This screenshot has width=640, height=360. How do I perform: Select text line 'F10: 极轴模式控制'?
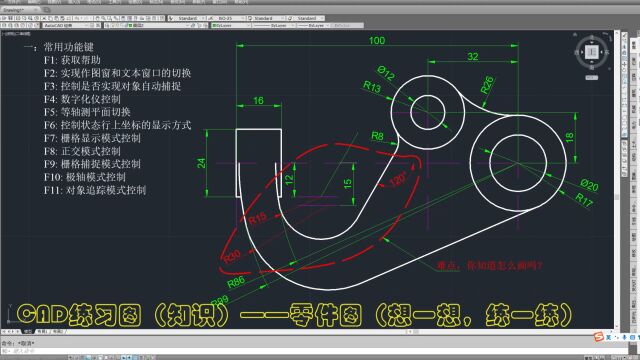pos(84,177)
